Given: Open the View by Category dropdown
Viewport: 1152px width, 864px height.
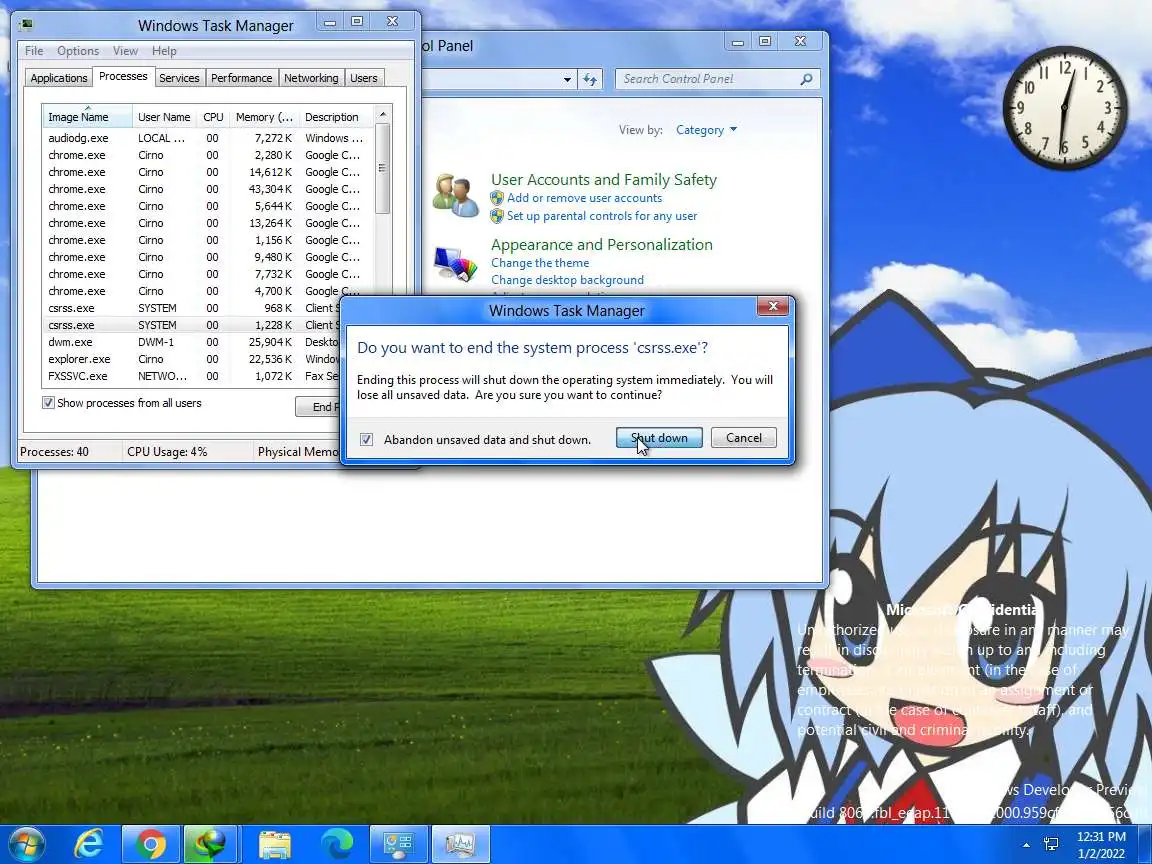Looking at the screenshot, I should pos(706,130).
